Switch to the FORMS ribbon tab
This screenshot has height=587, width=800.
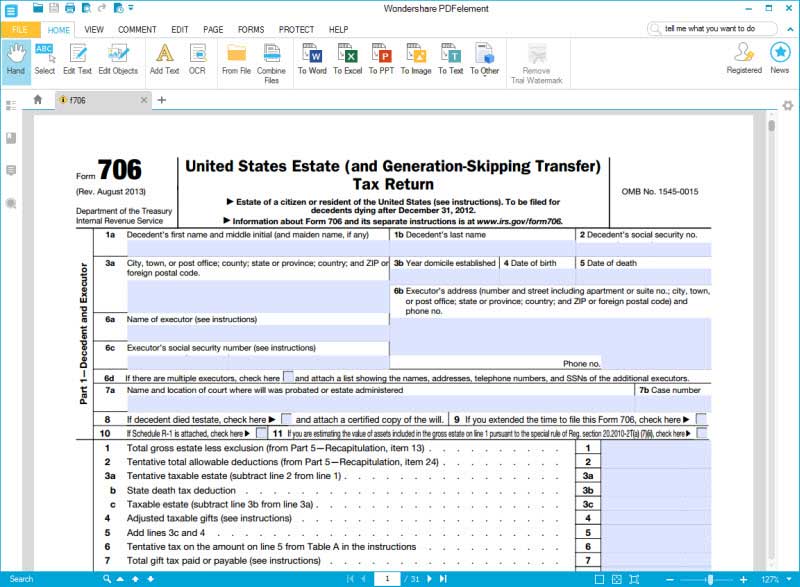click(x=251, y=30)
